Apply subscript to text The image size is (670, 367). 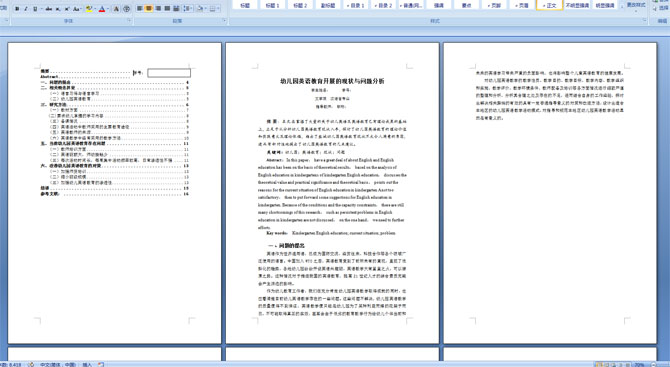click(x=58, y=9)
